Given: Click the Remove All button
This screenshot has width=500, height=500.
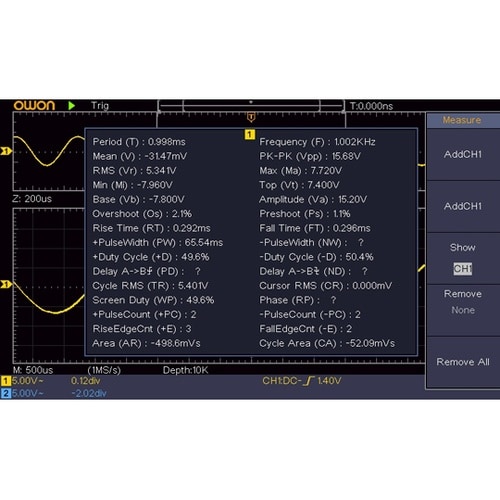Looking at the screenshot, I should click(x=463, y=362).
